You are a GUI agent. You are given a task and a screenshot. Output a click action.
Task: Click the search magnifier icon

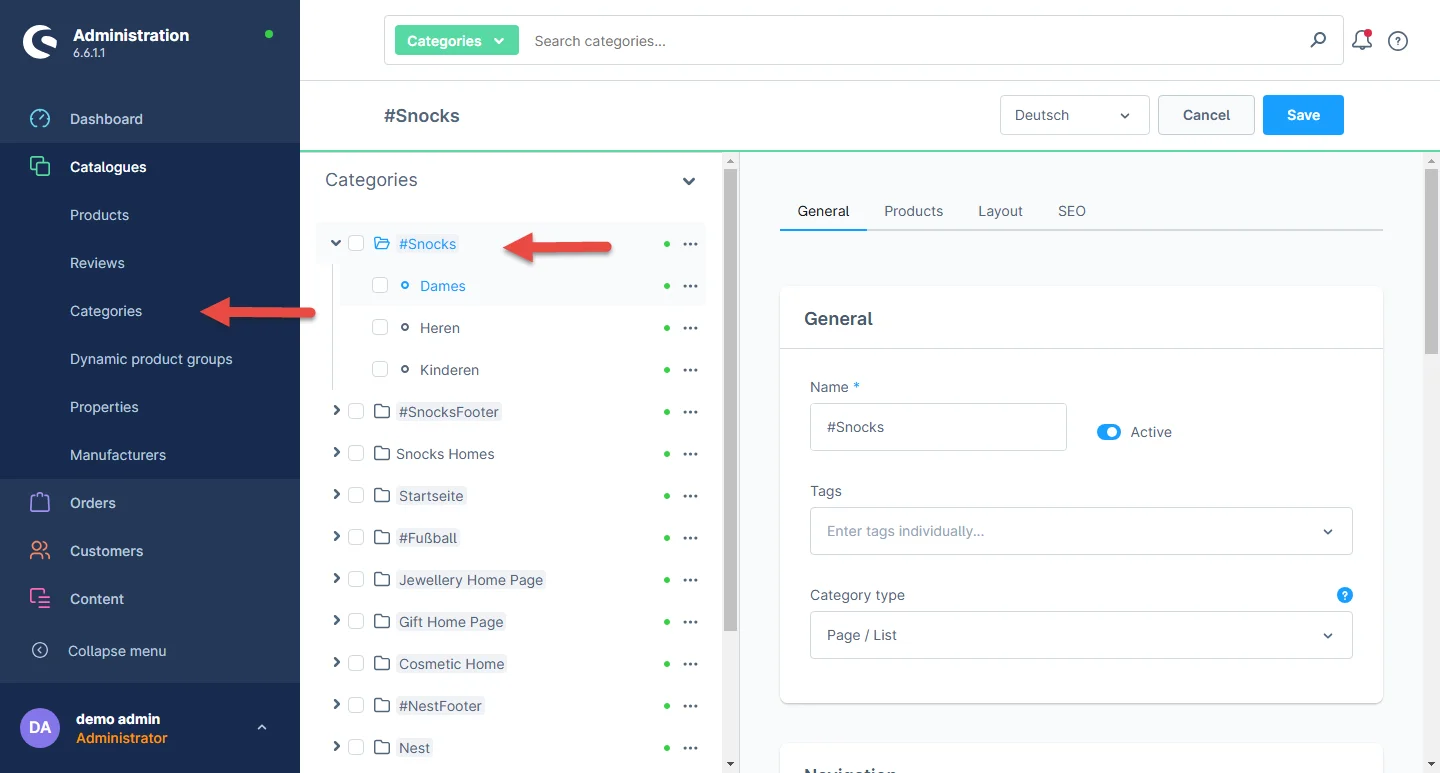pyautogui.click(x=1318, y=40)
